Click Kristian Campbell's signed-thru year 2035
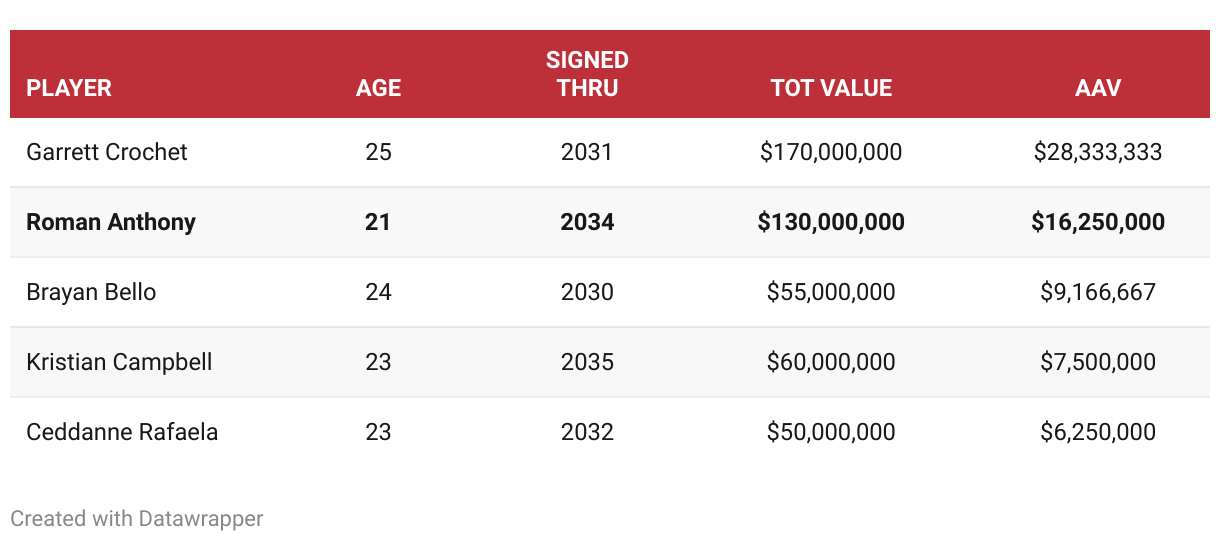Screen dimensions: 1220x542 (587, 362)
